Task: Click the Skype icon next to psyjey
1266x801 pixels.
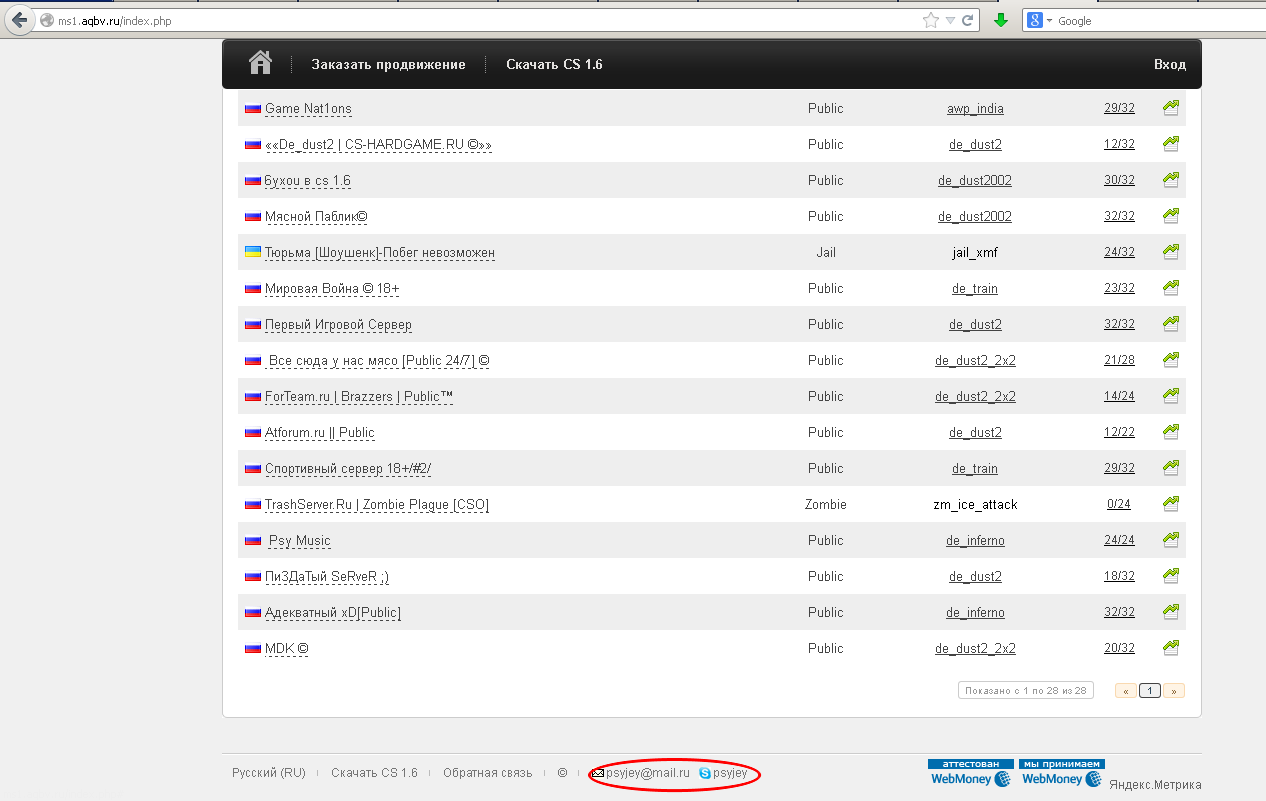Action: tap(705, 773)
